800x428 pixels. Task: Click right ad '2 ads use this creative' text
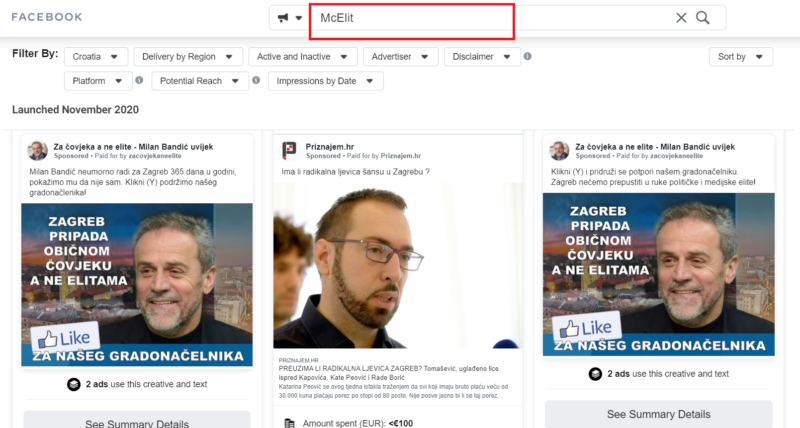click(668, 374)
